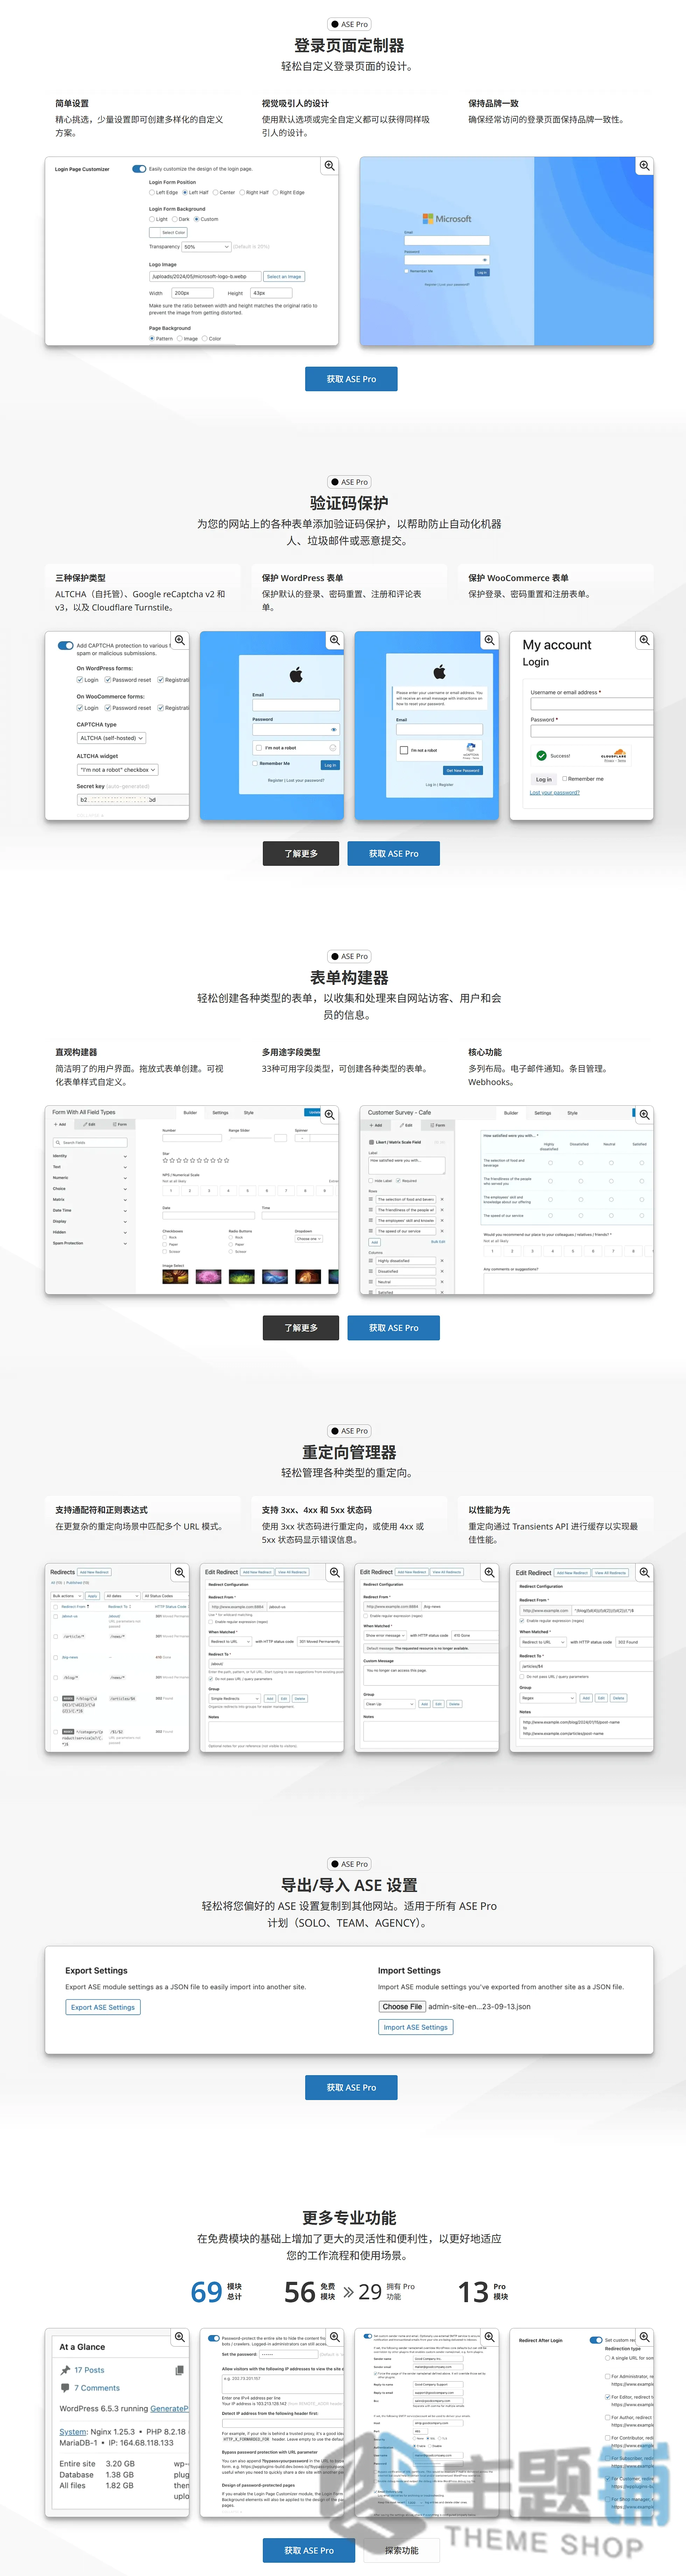Open the ALTCHA (self-hosted) CAPTCHA type dropdown
The width and height of the screenshot is (686, 2576).
[x=112, y=738]
